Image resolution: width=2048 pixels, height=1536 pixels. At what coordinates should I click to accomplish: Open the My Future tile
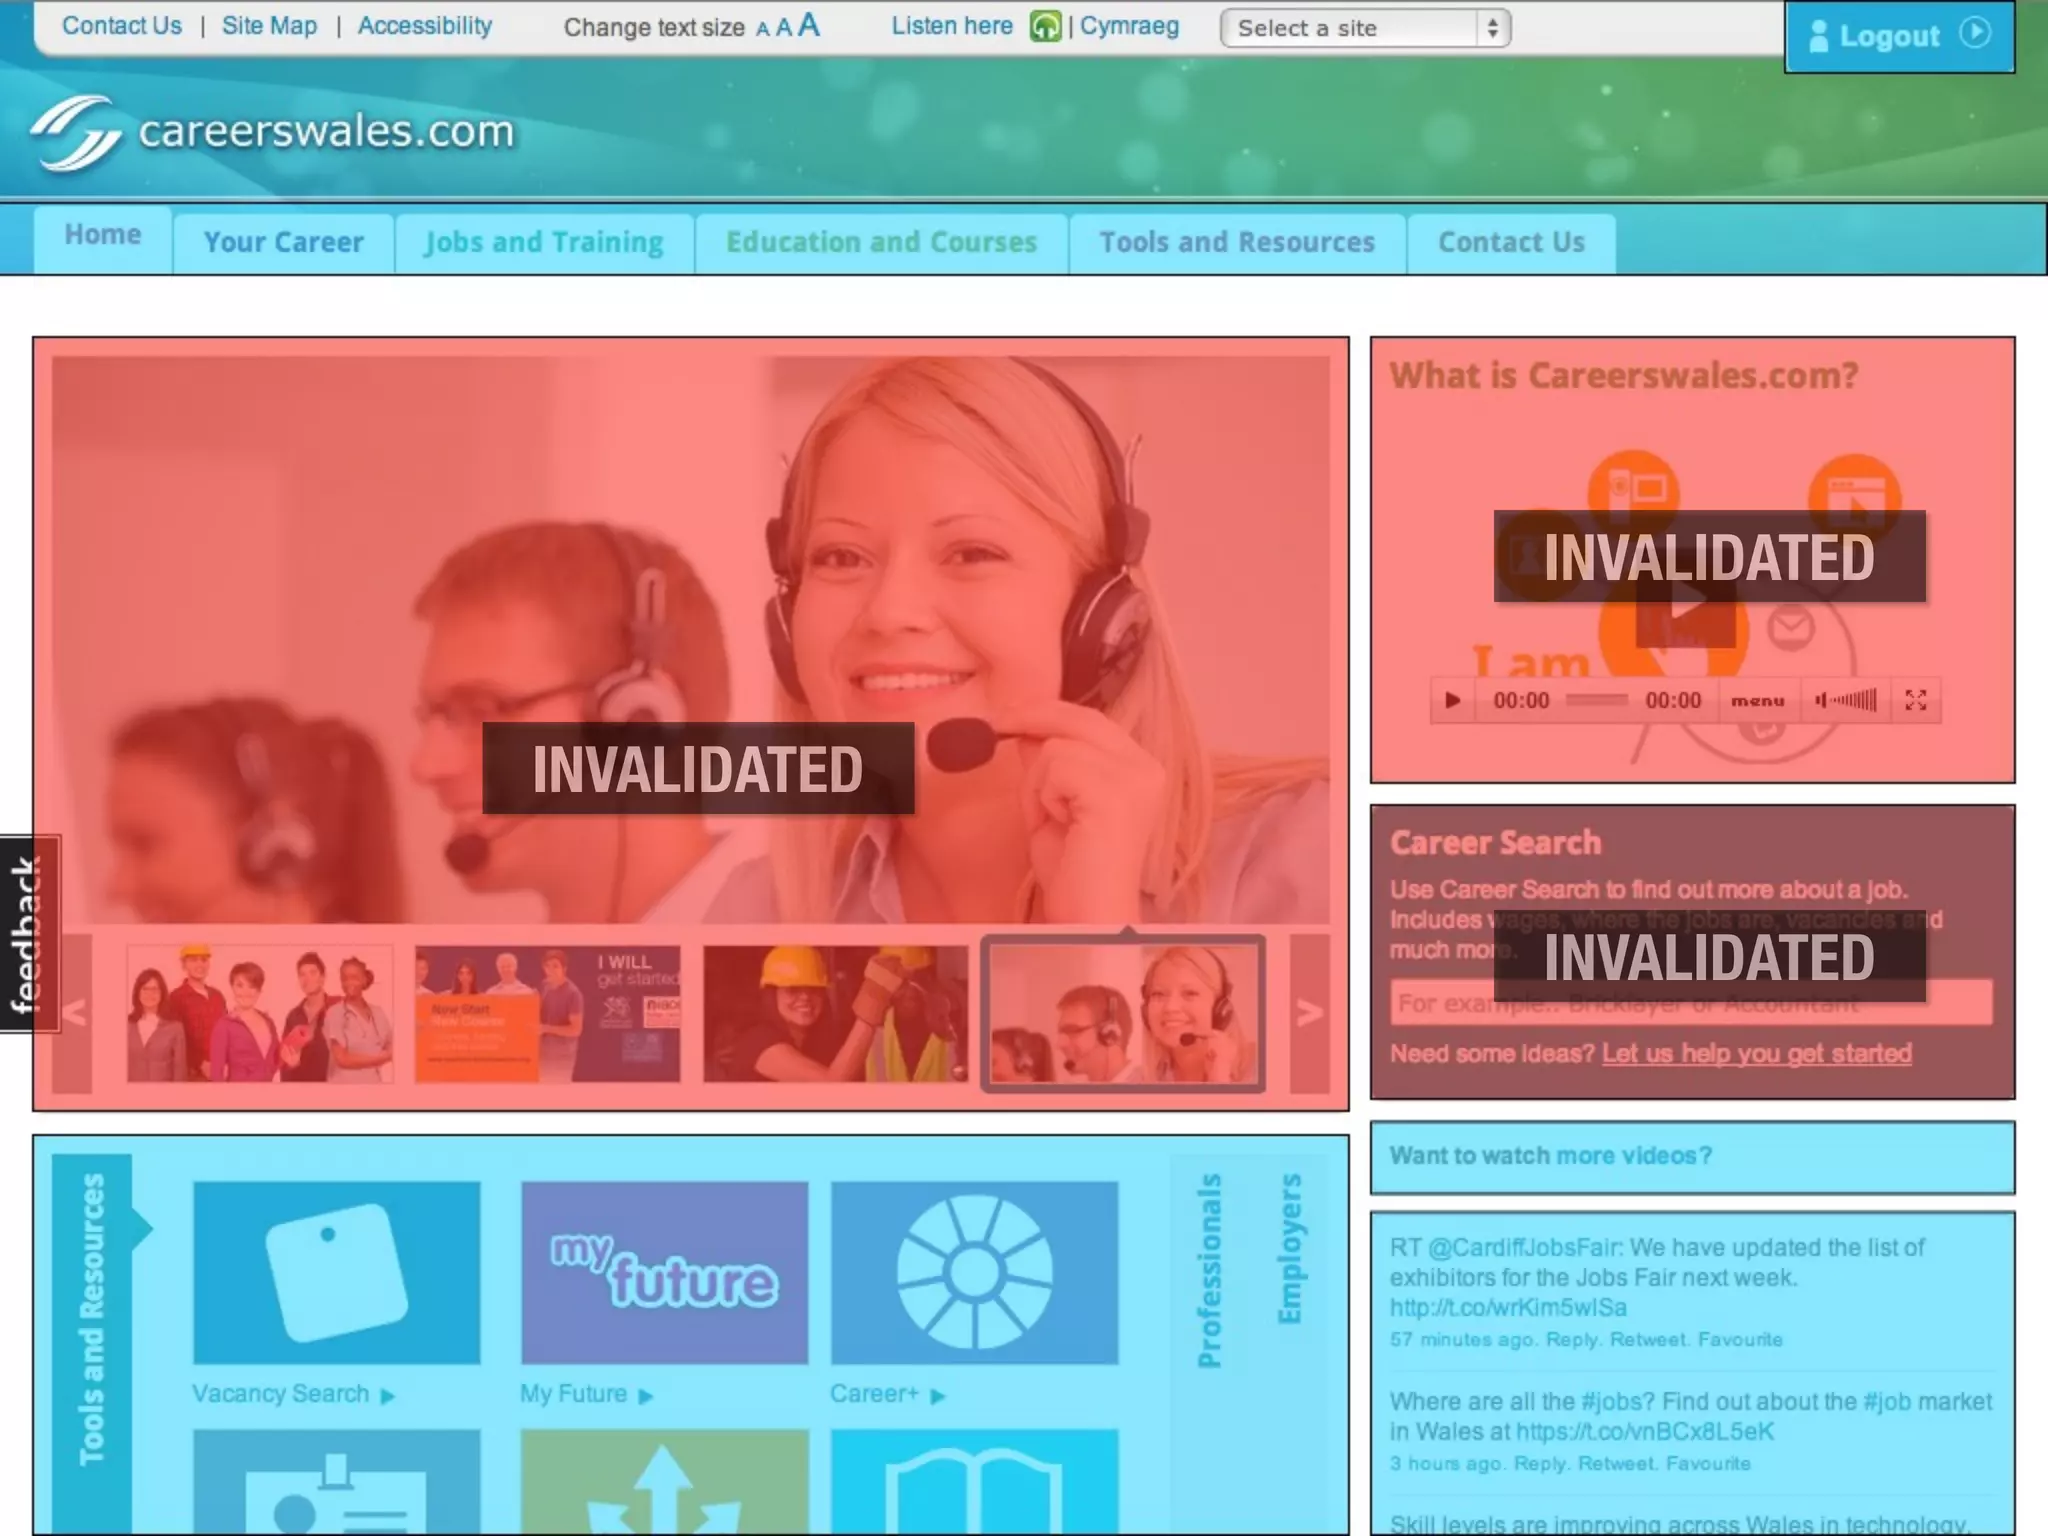(664, 1272)
